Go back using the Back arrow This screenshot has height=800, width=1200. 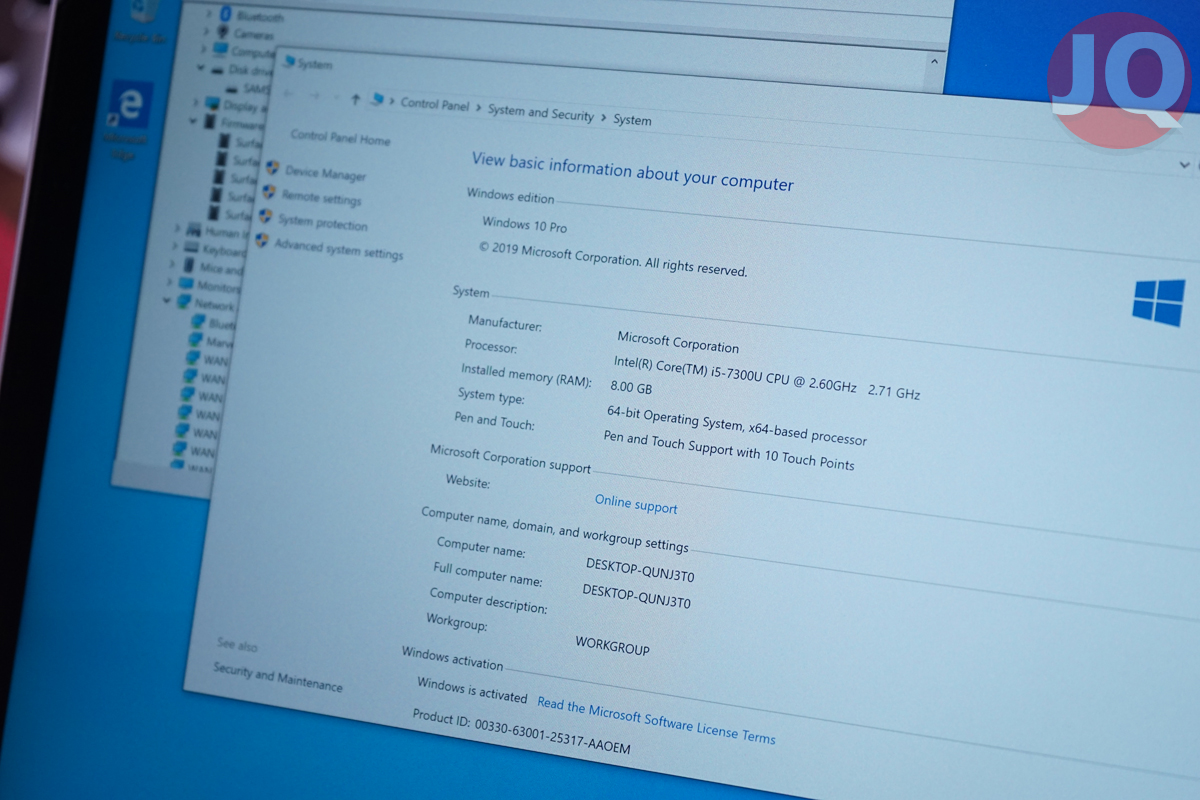pos(290,93)
